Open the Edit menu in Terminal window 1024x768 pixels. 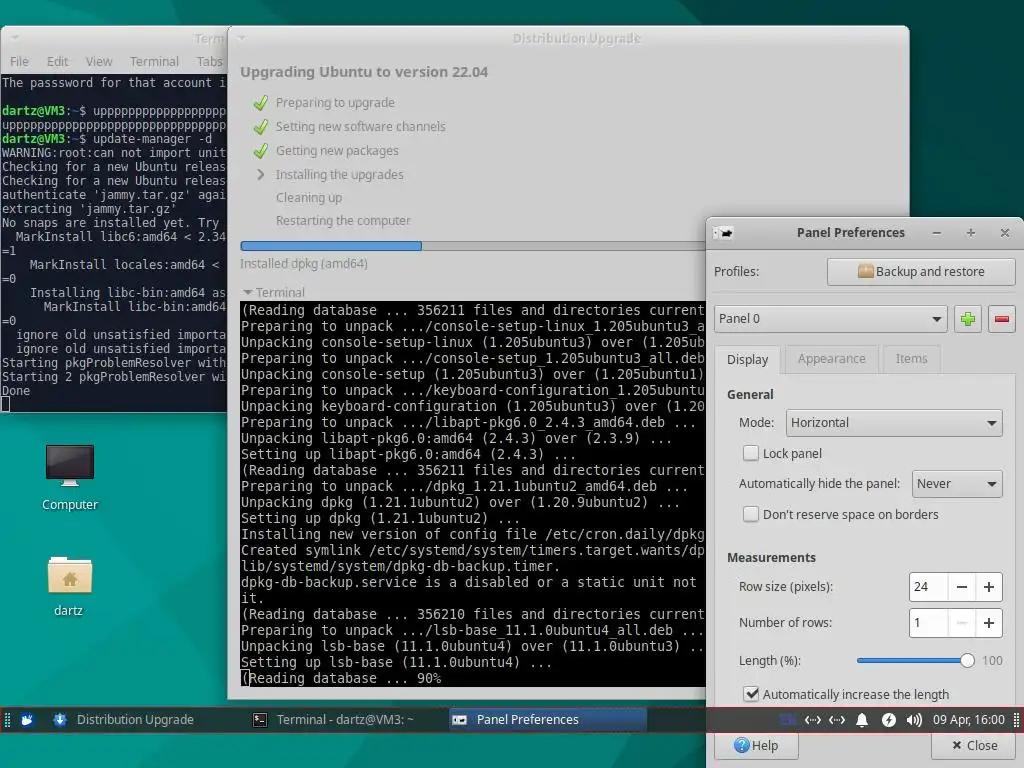(x=57, y=61)
